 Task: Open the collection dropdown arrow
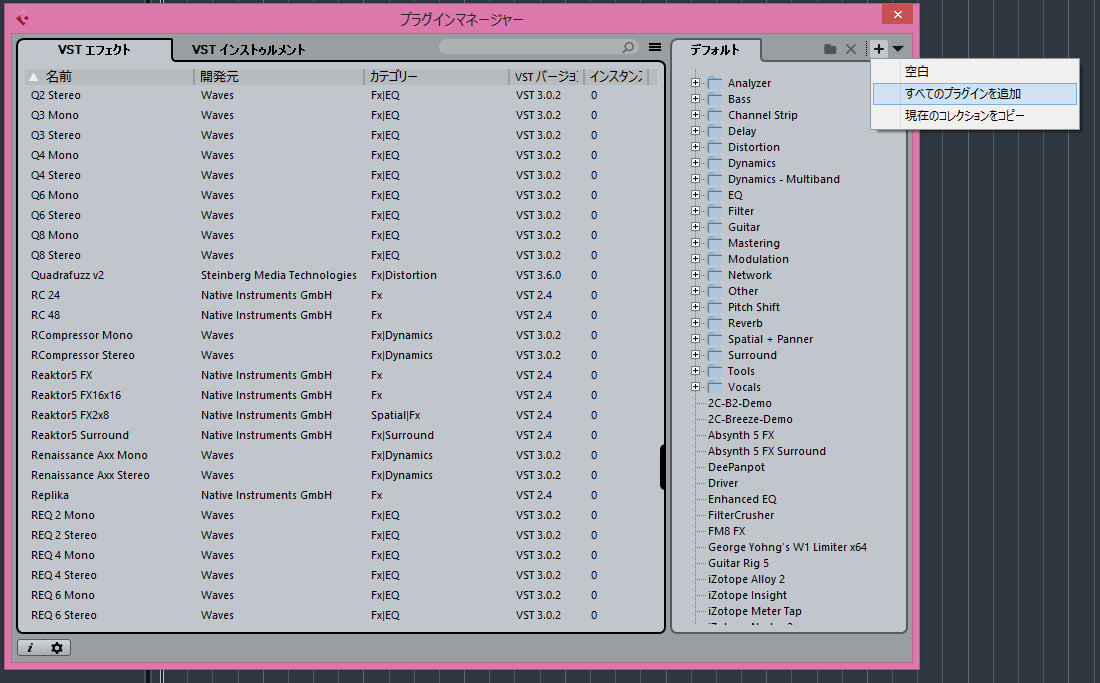pyautogui.click(x=897, y=49)
